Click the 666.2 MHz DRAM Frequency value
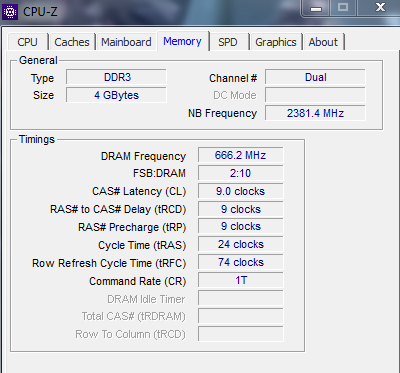The width and height of the screenshot is (400, 373). (x=240, y=155)
